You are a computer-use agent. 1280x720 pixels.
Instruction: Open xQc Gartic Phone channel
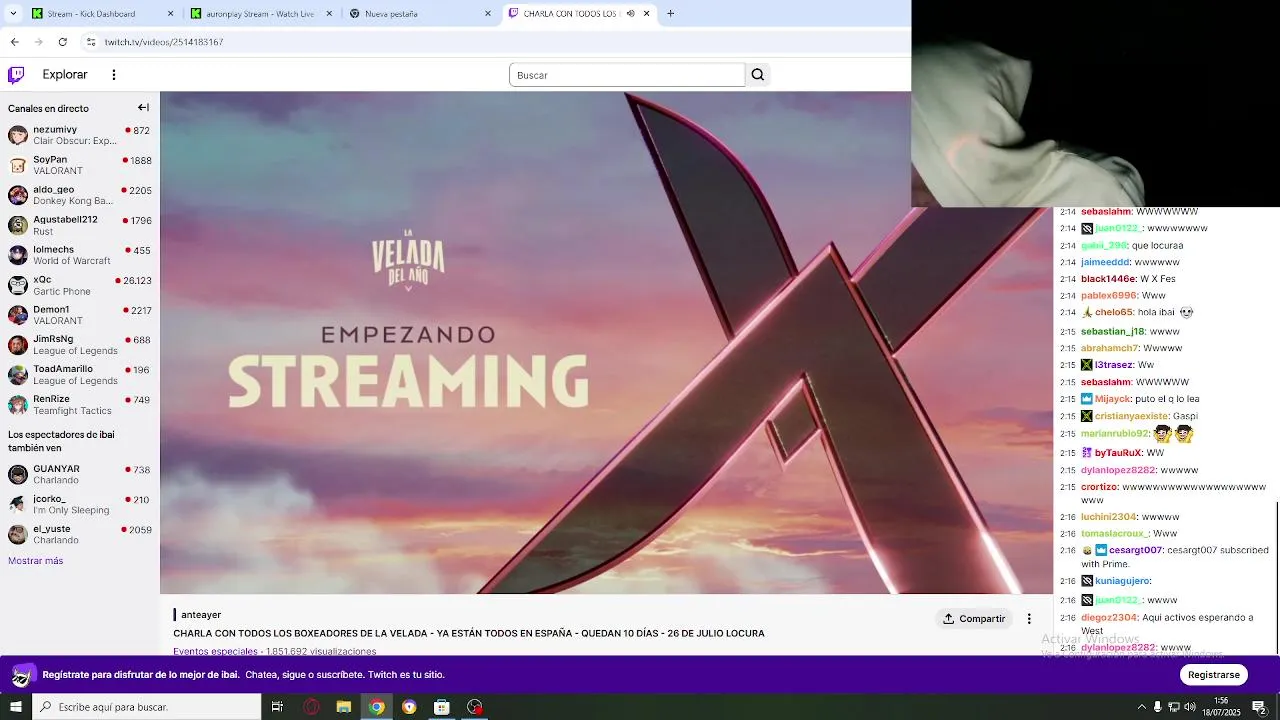(x=80, y=285)
